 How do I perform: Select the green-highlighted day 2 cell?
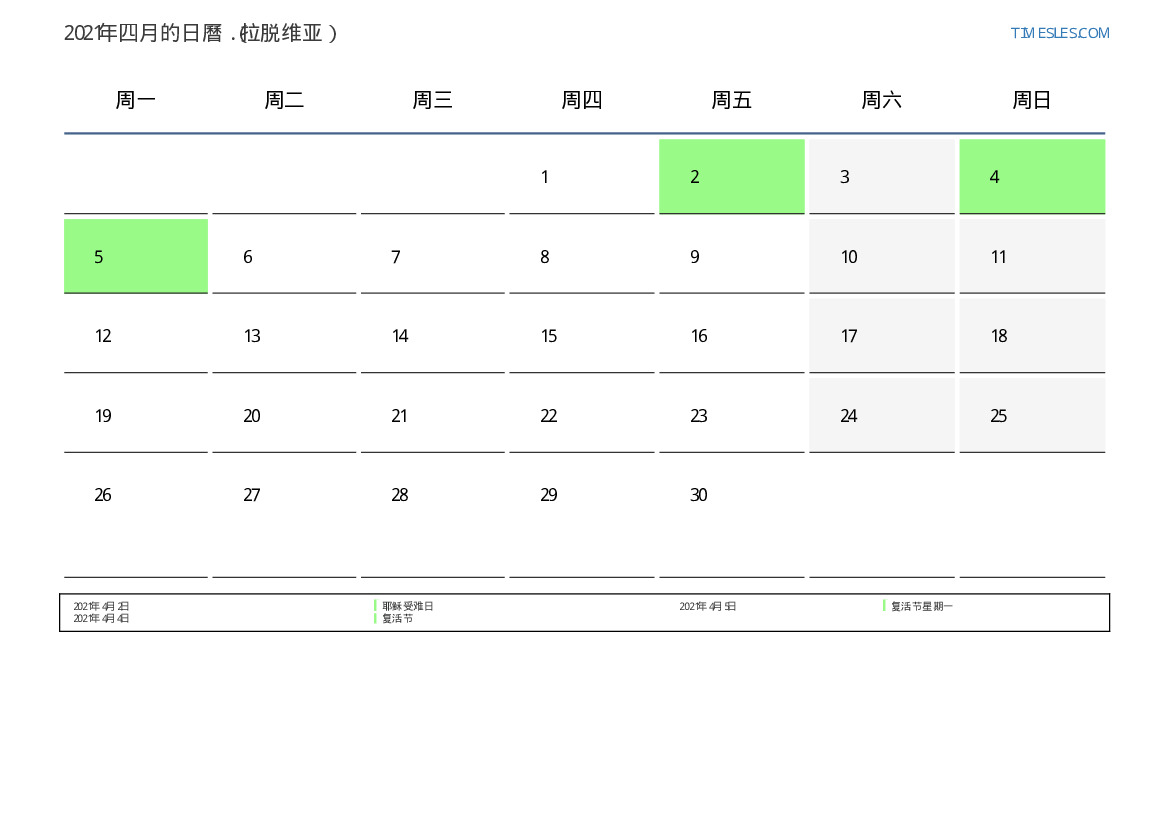click(731, 177)
